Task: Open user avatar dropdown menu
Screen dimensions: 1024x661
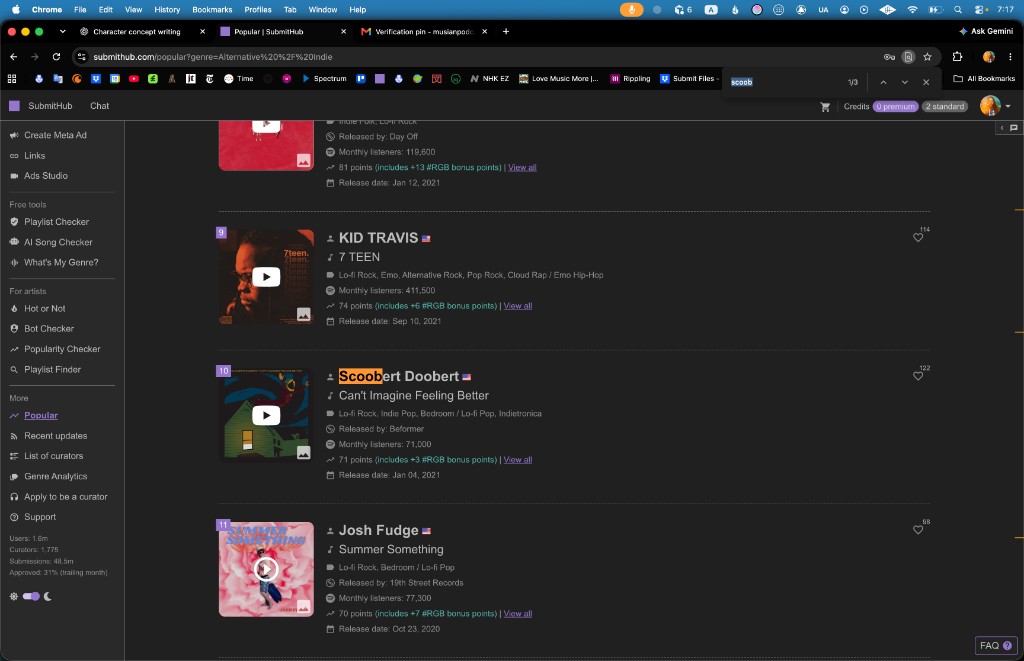Action: (995, 106)
